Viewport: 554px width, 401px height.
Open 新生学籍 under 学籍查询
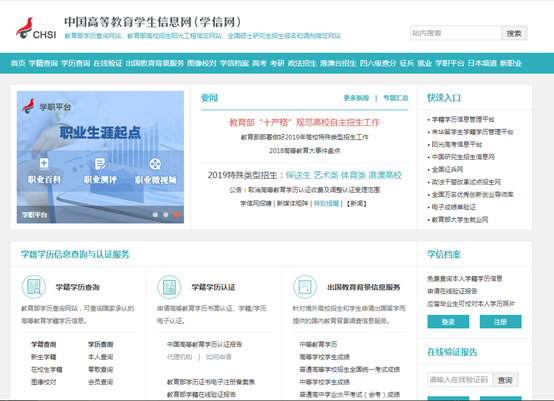43,357
